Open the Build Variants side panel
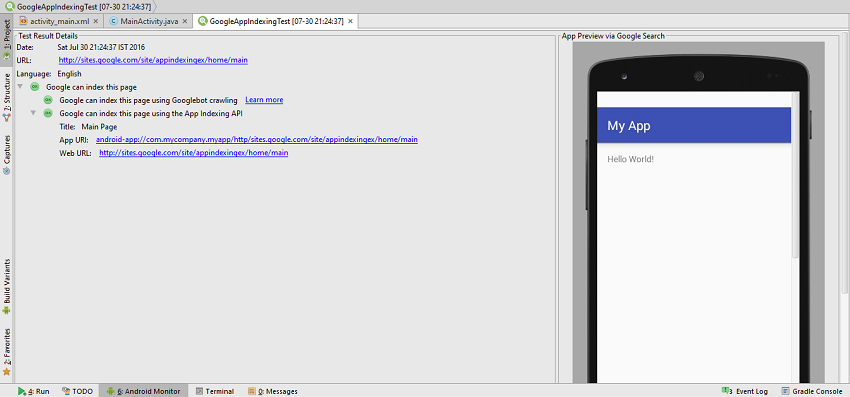 point(7,286)
